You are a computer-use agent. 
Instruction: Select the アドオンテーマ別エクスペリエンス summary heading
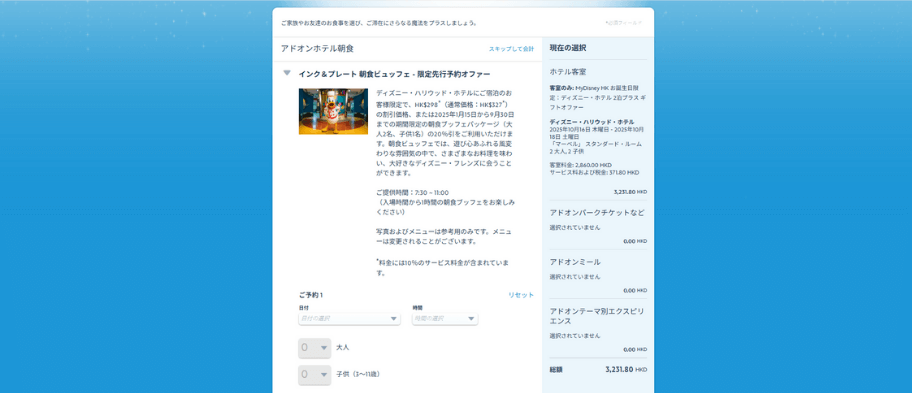(x=597, y=316)
